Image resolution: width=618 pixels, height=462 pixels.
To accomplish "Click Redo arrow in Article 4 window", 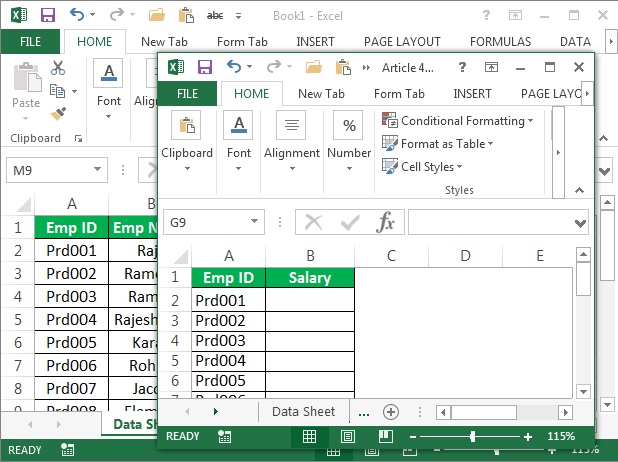I will coord(274,67).
